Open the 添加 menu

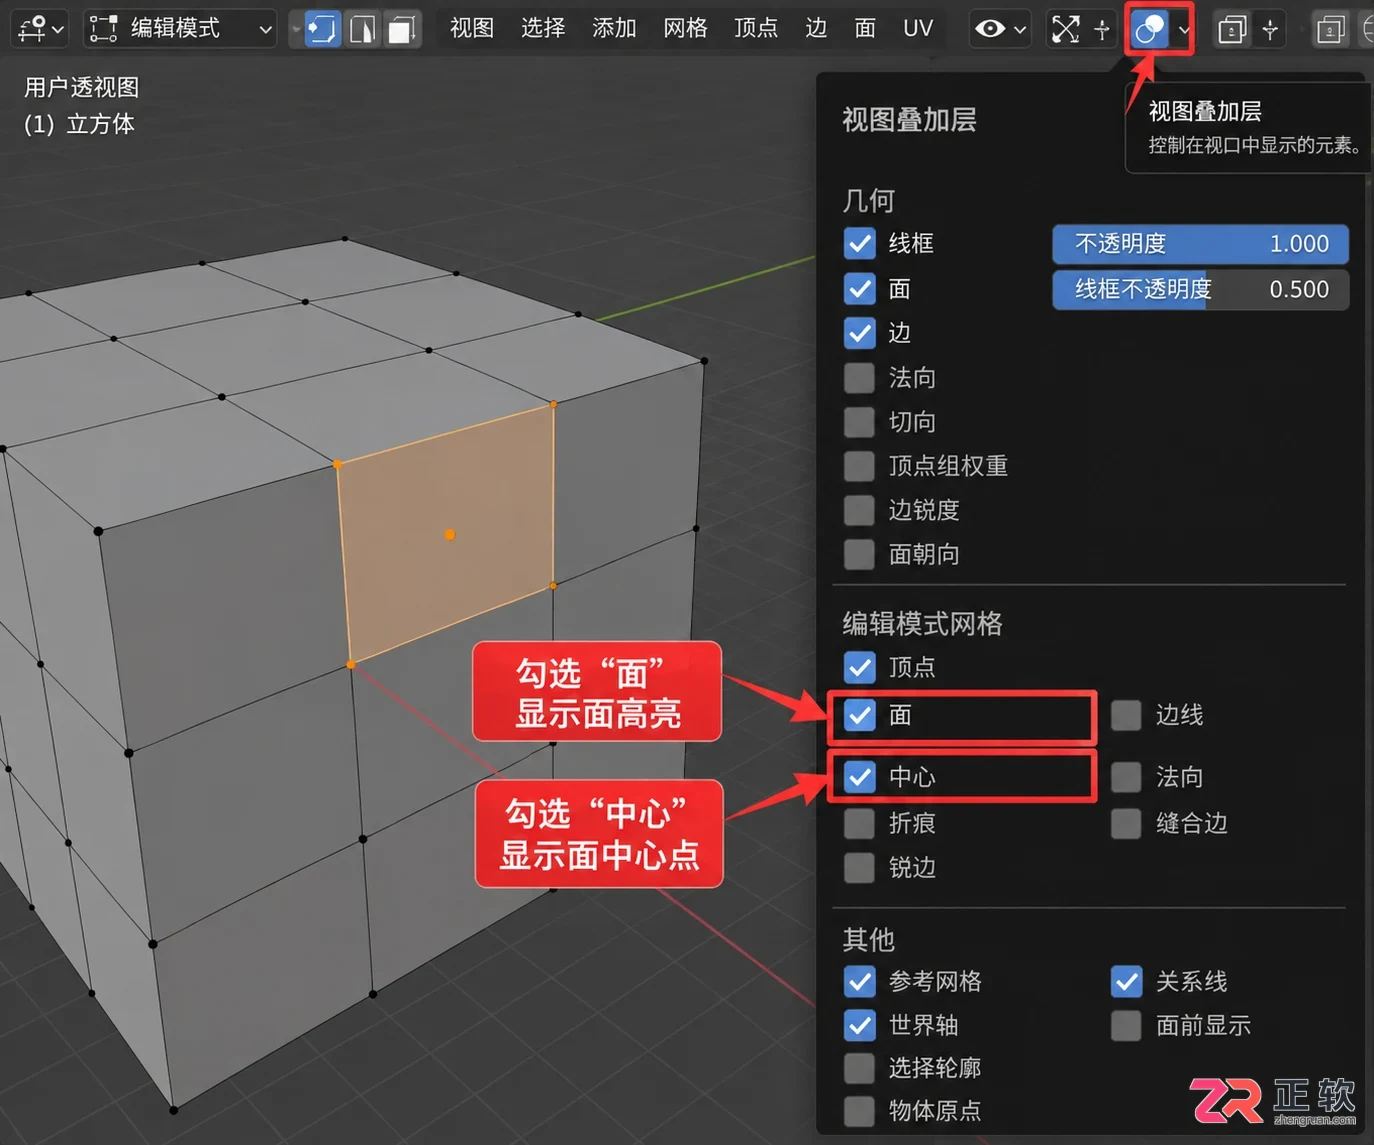point(614,28)
